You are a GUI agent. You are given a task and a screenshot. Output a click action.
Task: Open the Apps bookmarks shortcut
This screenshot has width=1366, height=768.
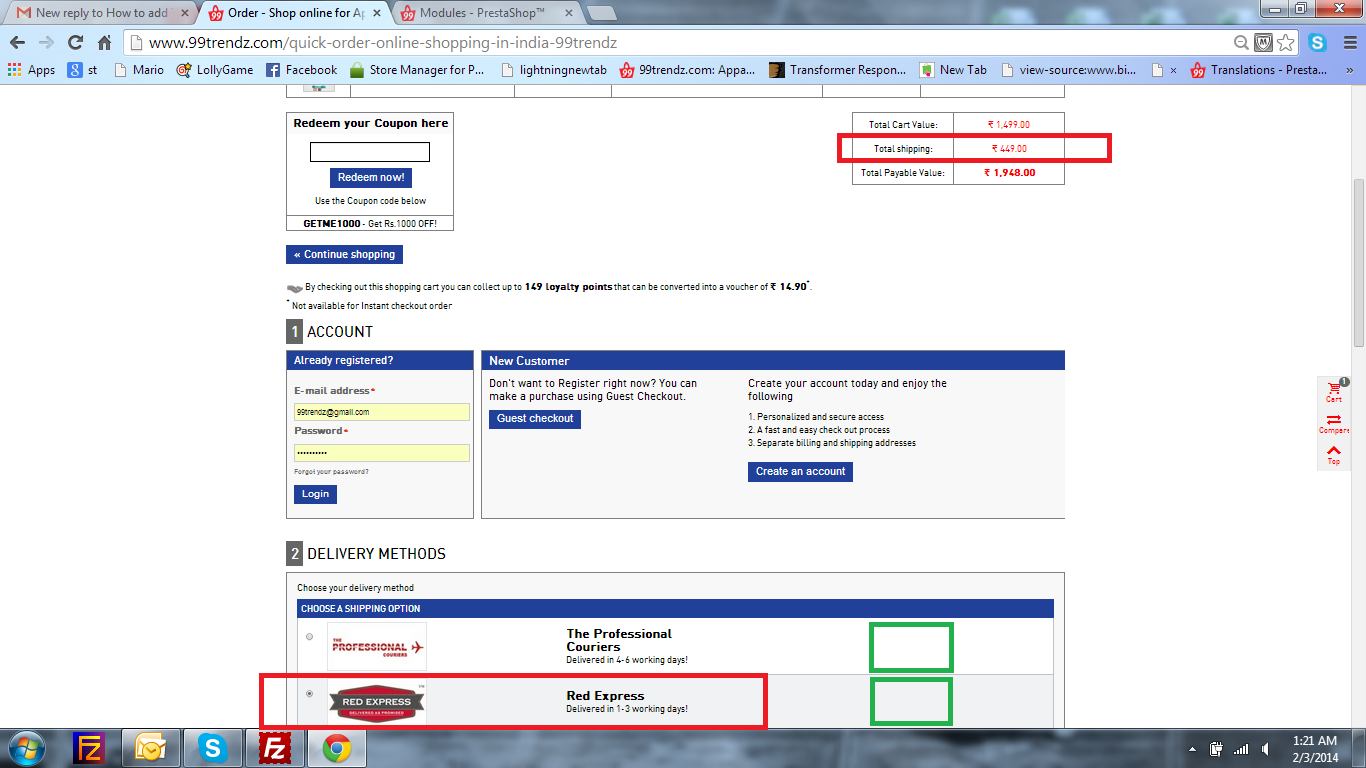[x=31, y=70]
